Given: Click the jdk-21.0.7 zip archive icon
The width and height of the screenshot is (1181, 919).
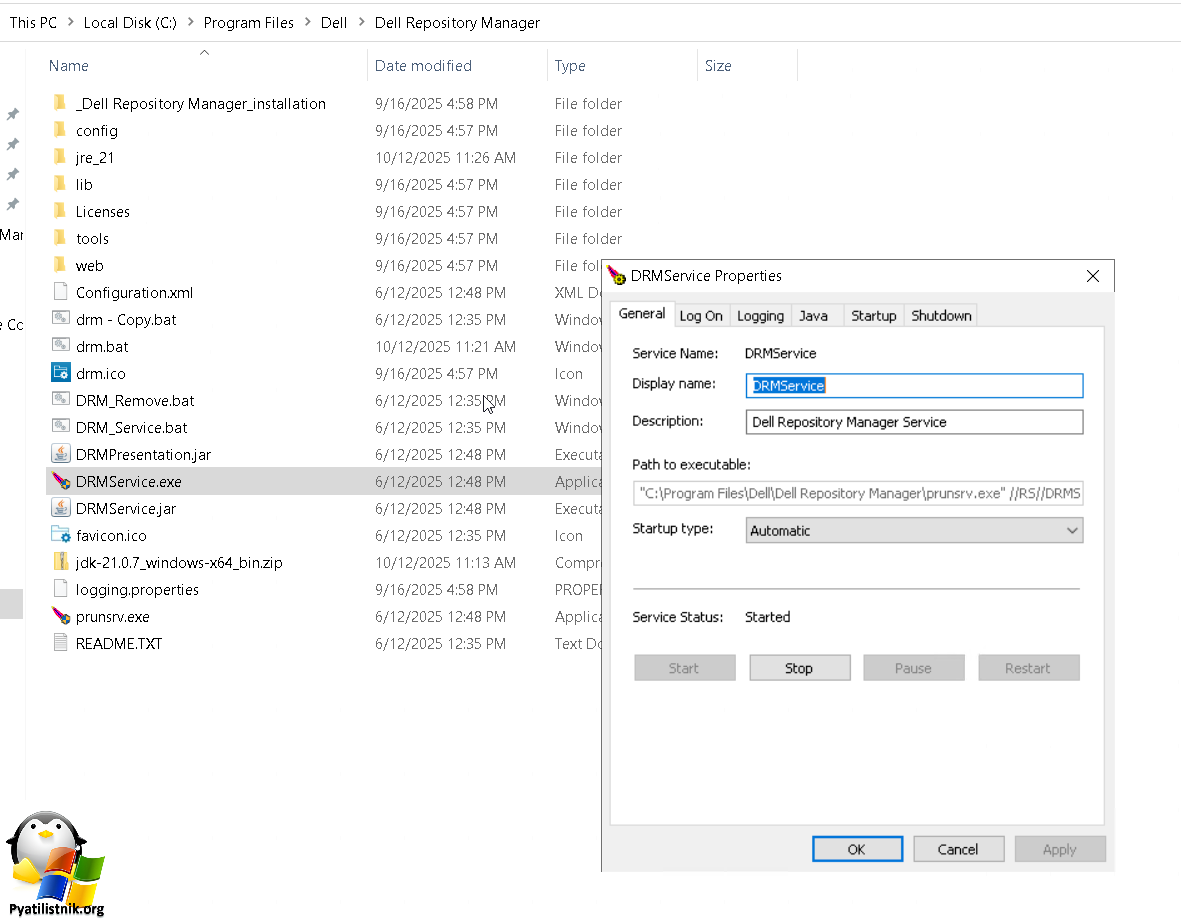Looking at the screenshot, I should (60, 563).
